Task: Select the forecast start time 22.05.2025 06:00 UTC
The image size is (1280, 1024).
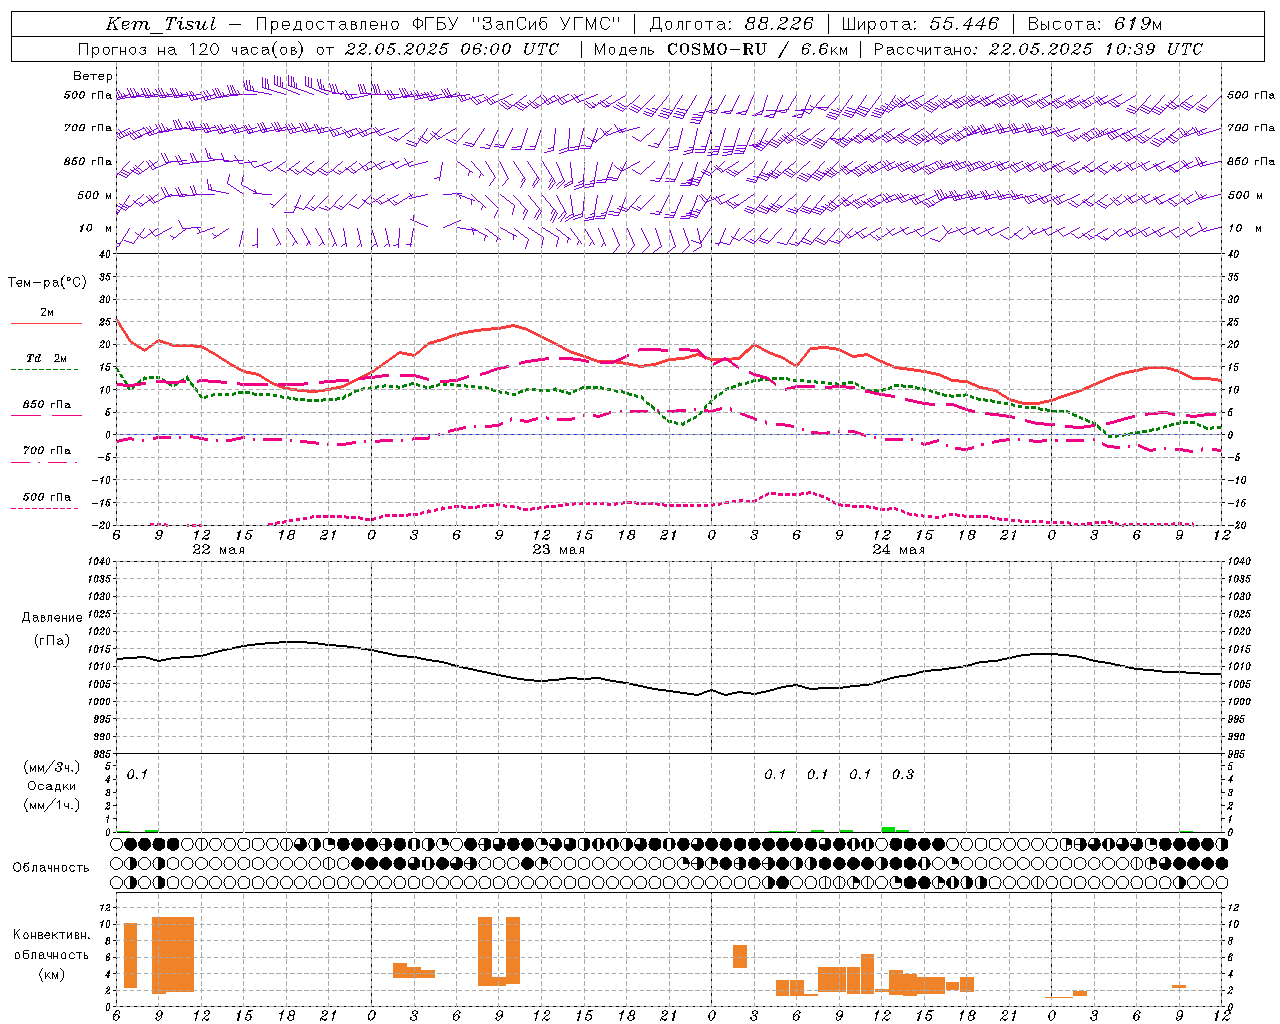Action: [452, 49]
